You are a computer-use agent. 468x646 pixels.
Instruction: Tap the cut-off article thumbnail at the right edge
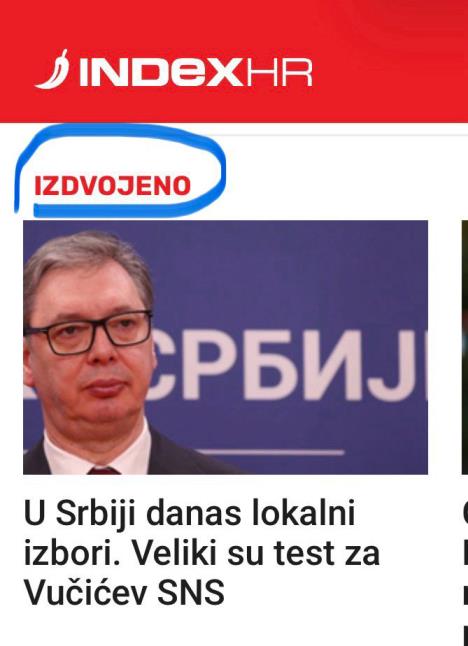coord(465,347)
